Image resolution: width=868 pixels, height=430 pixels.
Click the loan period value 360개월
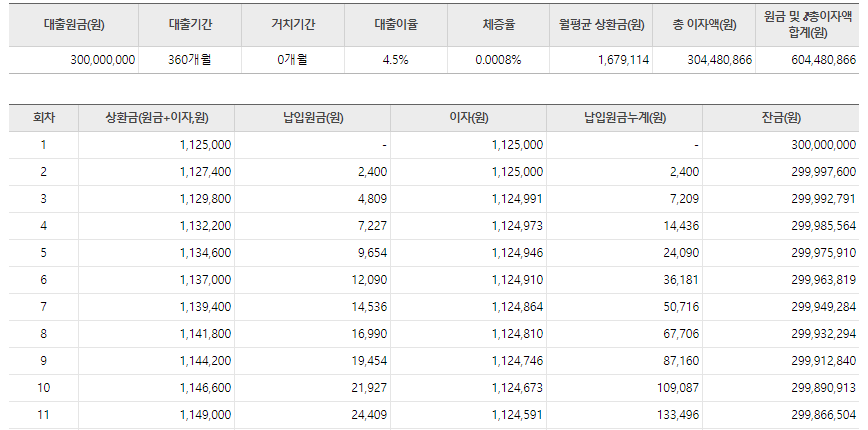(190, 60)
